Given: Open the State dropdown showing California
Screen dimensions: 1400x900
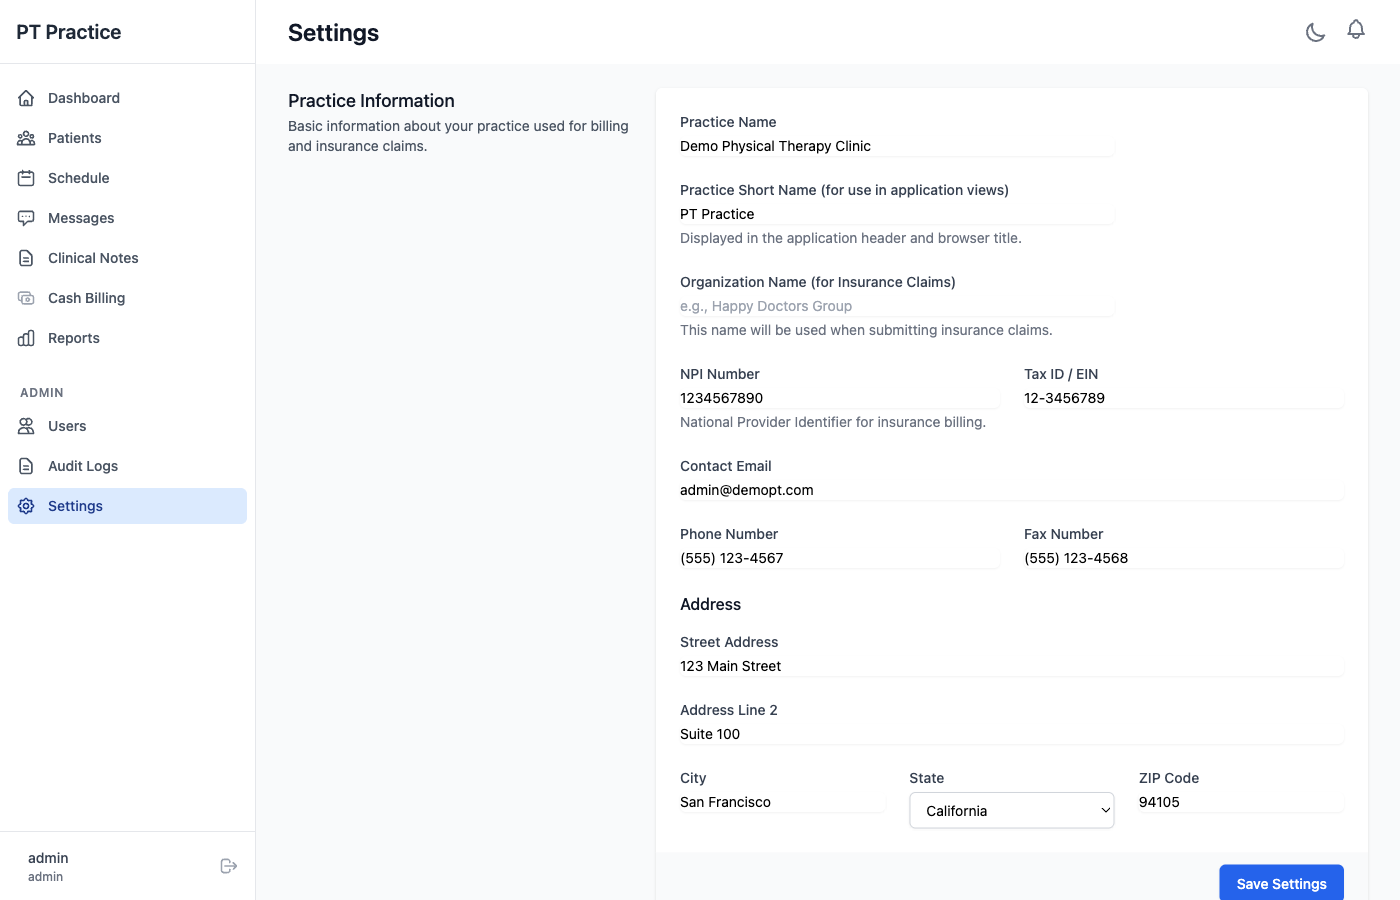Looking at the screenshot, I should tap(1011, 811).
